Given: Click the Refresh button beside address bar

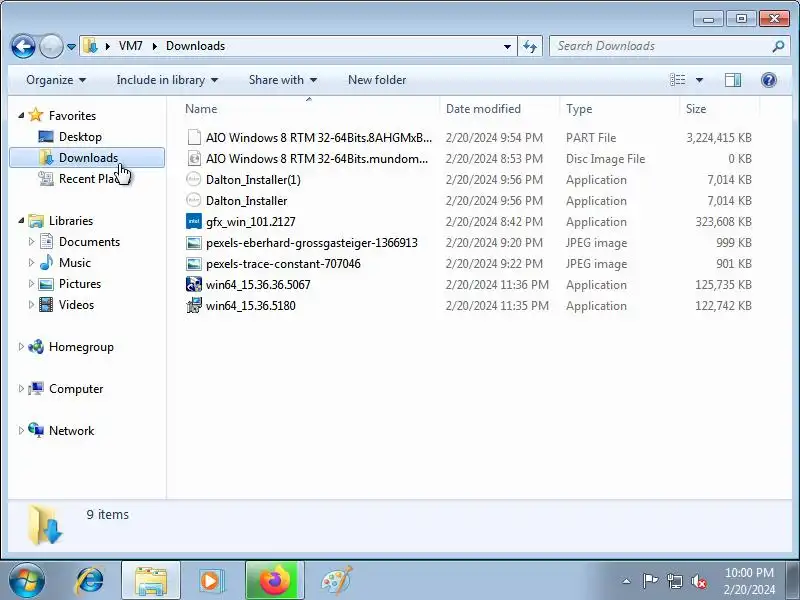Looking at the screenshot, I should pyautogui.click(x=530, y=46).
